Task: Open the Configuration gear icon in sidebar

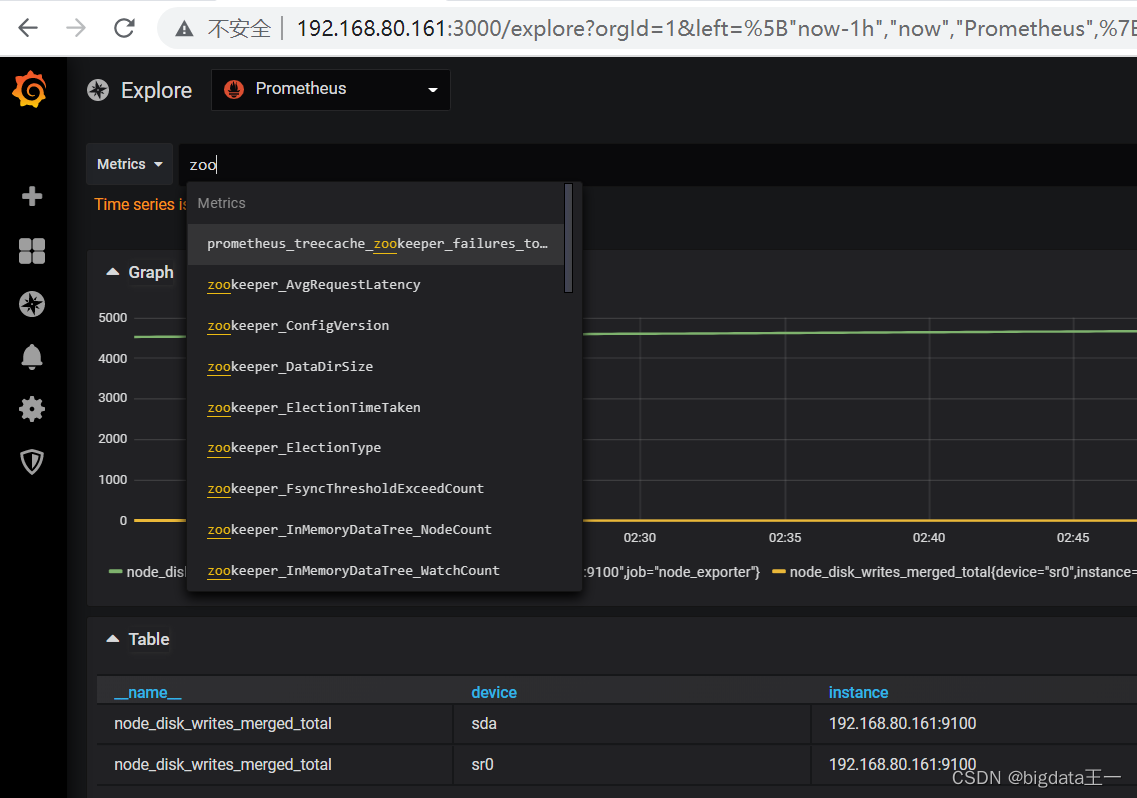Action: click(x=32, y=409)
